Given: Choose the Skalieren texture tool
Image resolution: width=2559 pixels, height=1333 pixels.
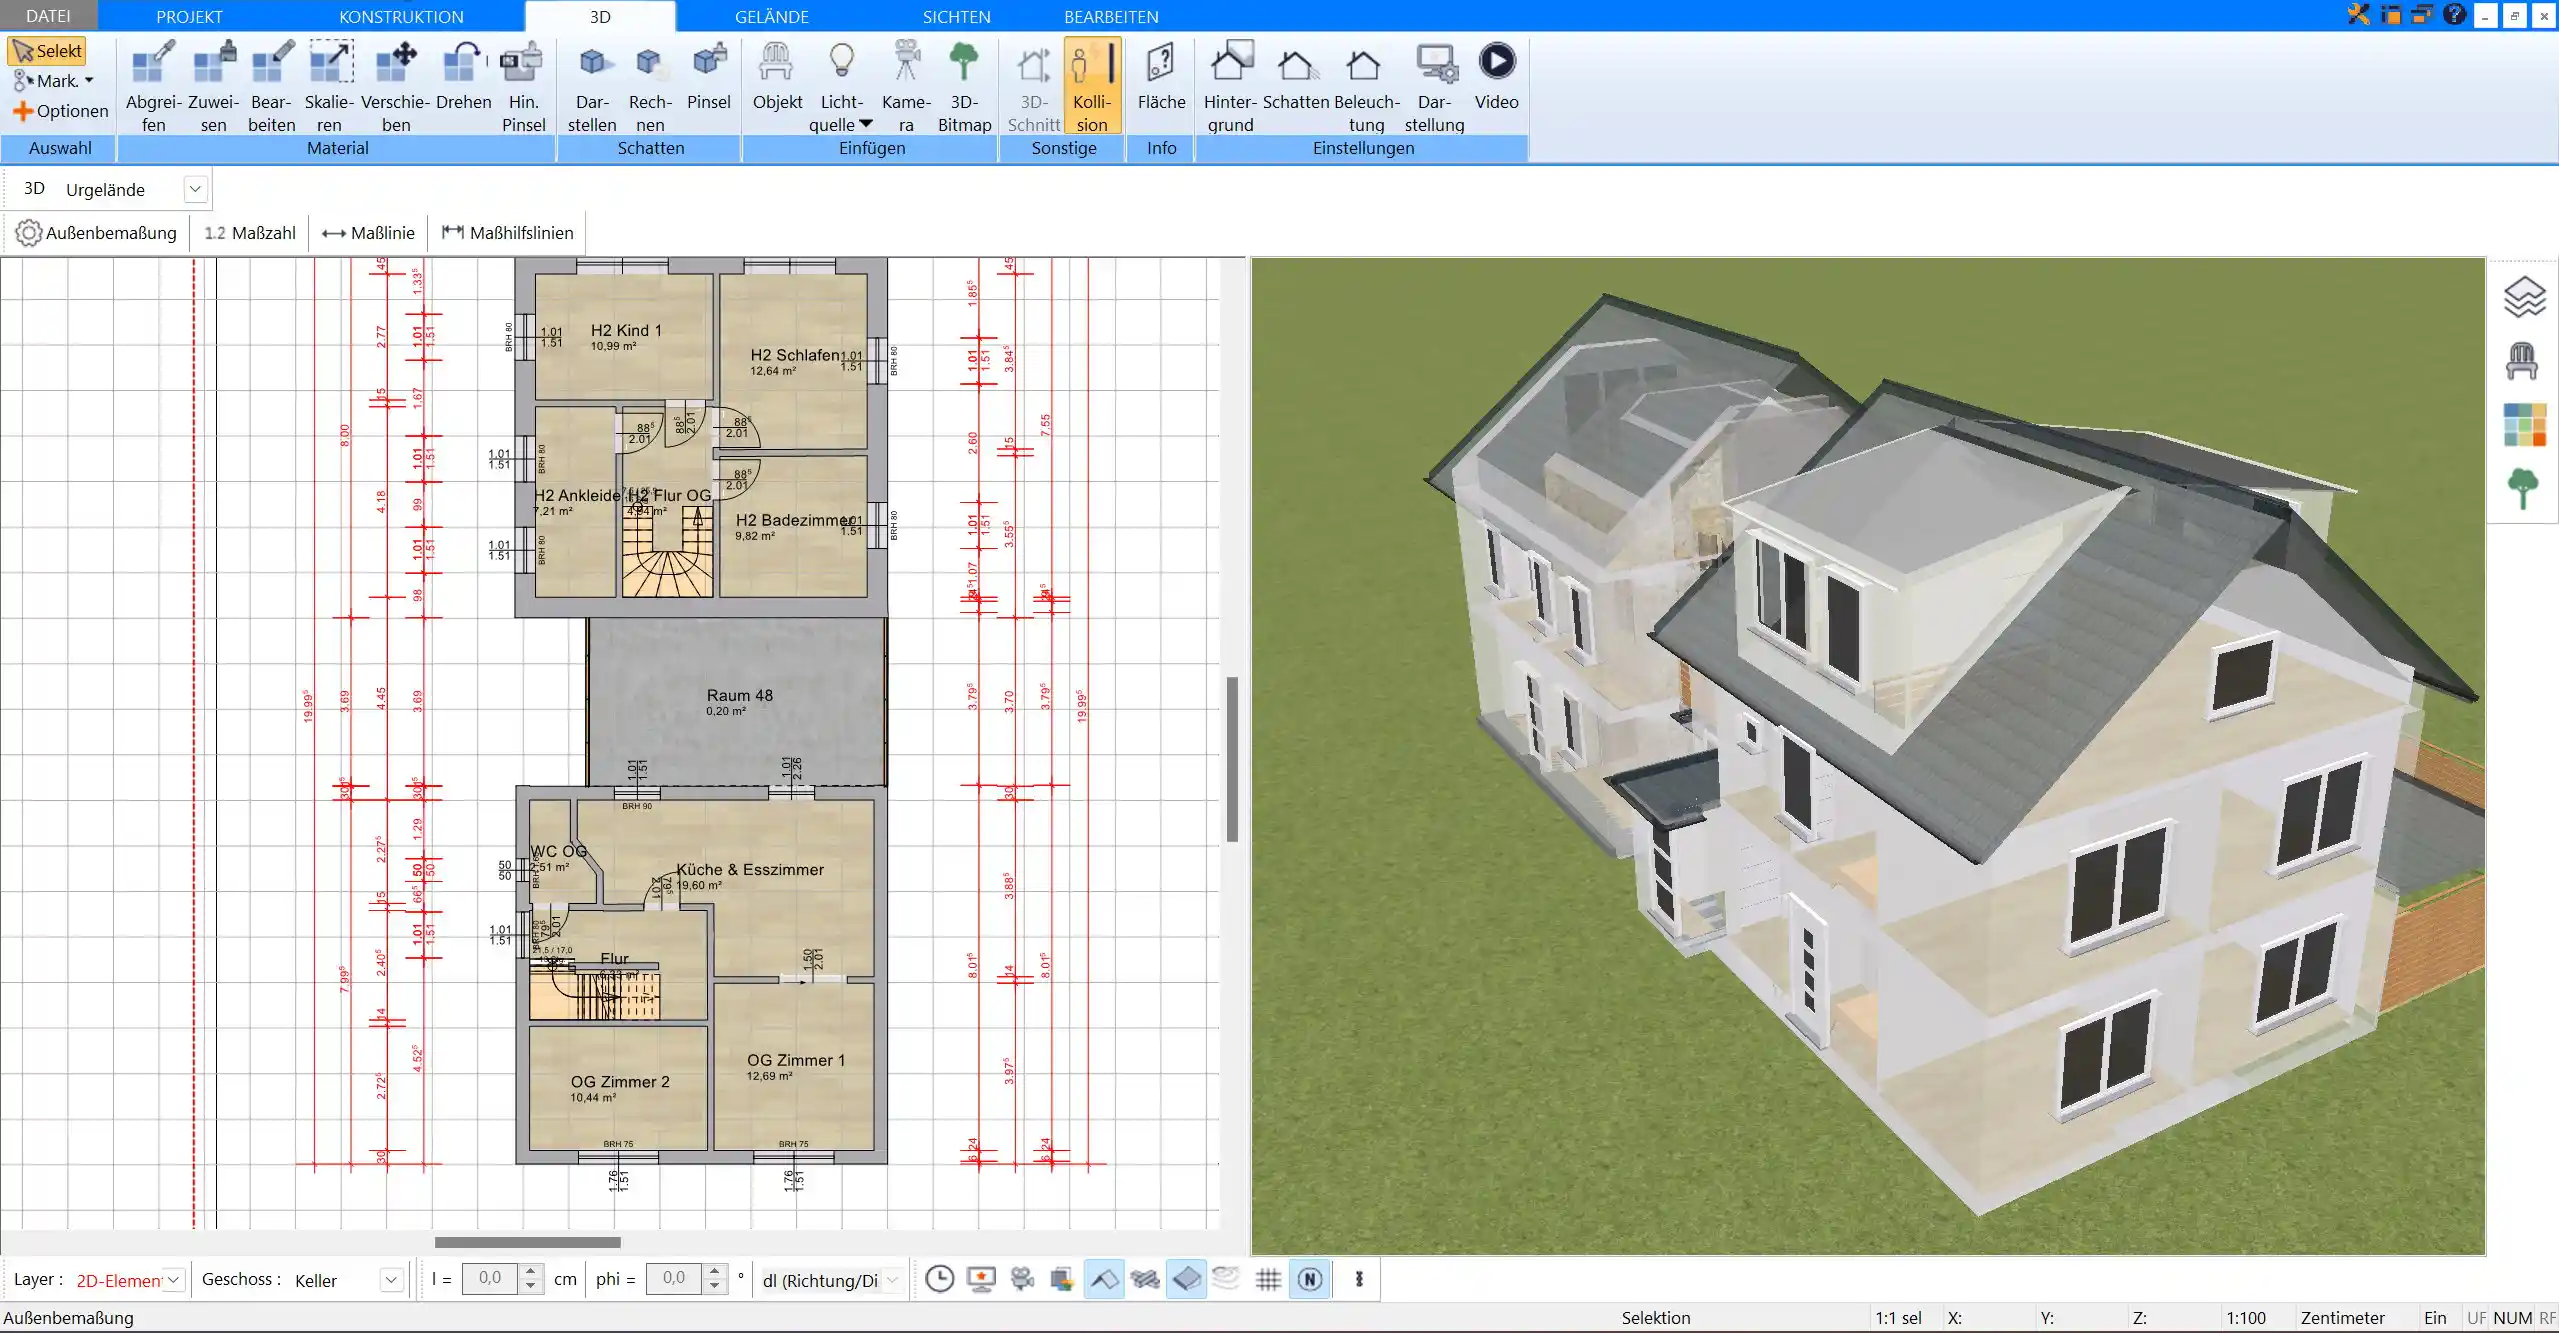Looking at the screenshot, I should coord(329,86).
